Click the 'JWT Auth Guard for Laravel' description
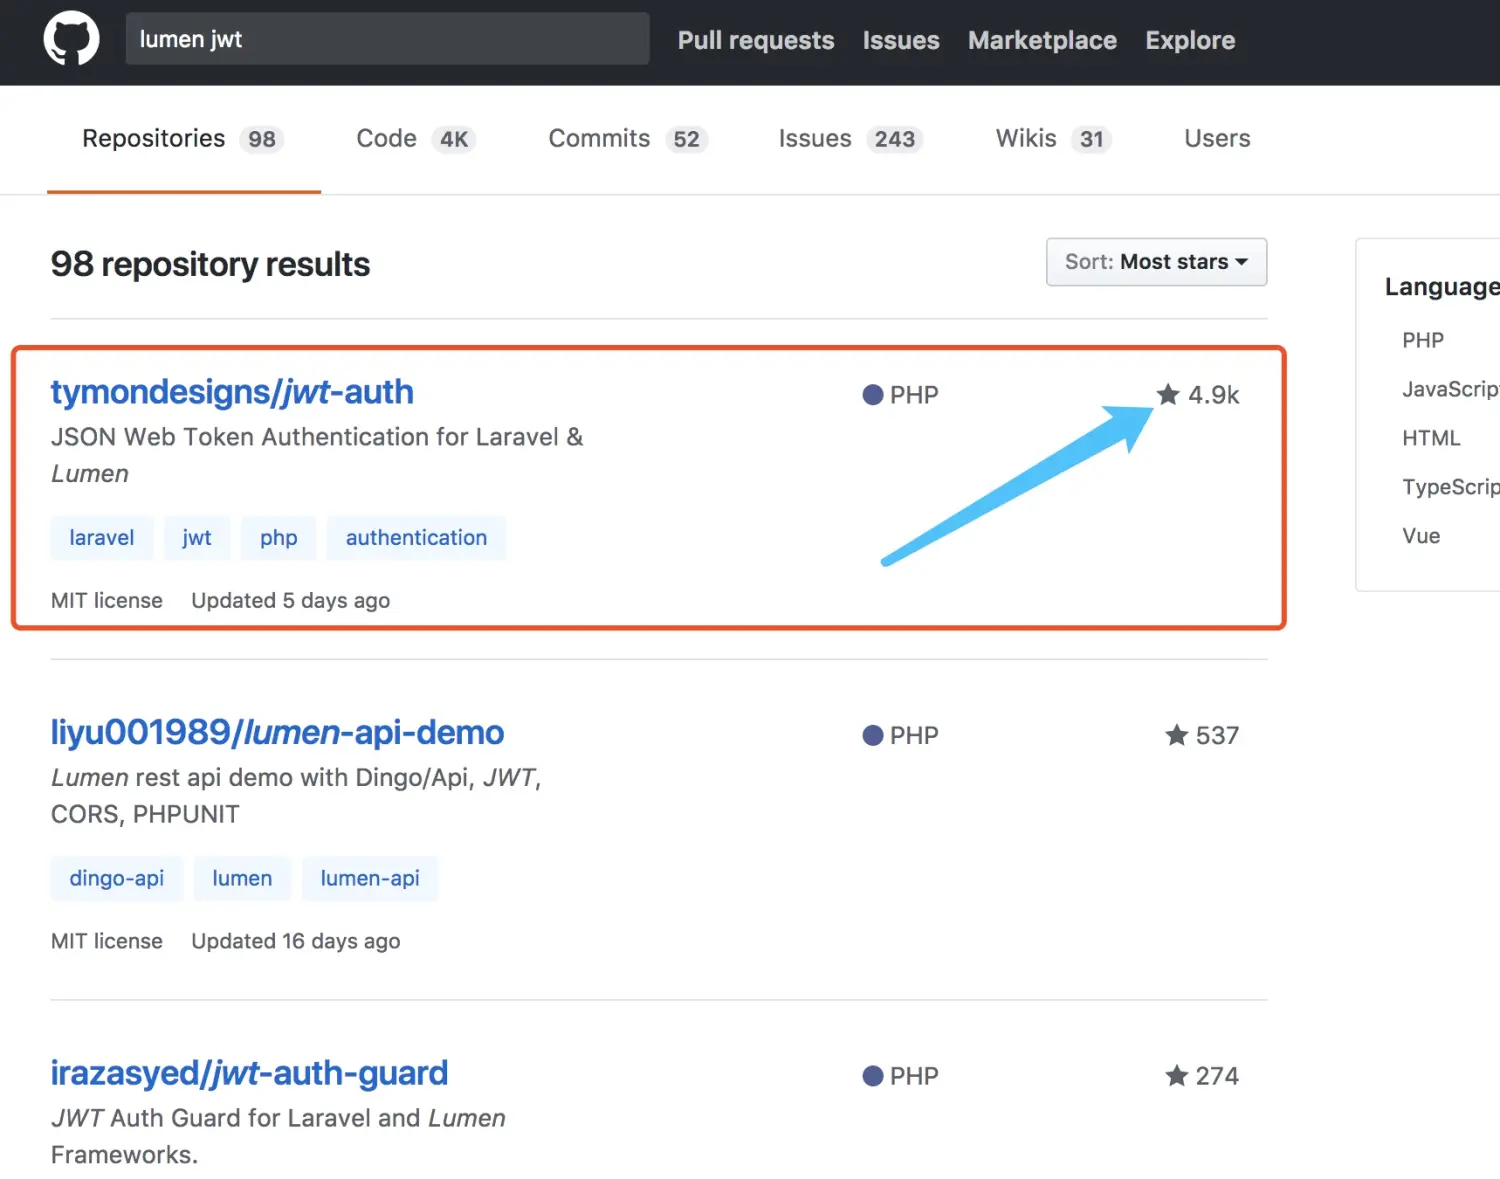This screenshot has width=1500, height=1179. click(278, 1136)
